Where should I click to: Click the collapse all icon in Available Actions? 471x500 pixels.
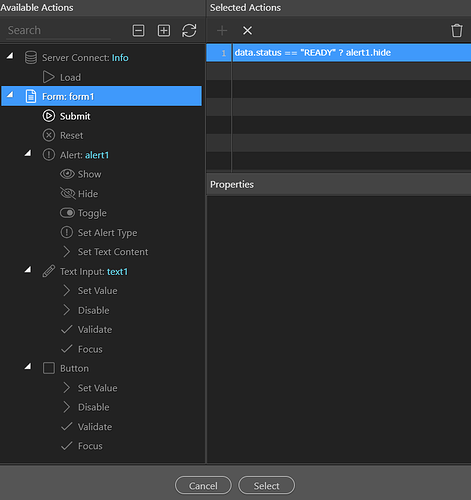pyautogui.click(x=138, y=31)
